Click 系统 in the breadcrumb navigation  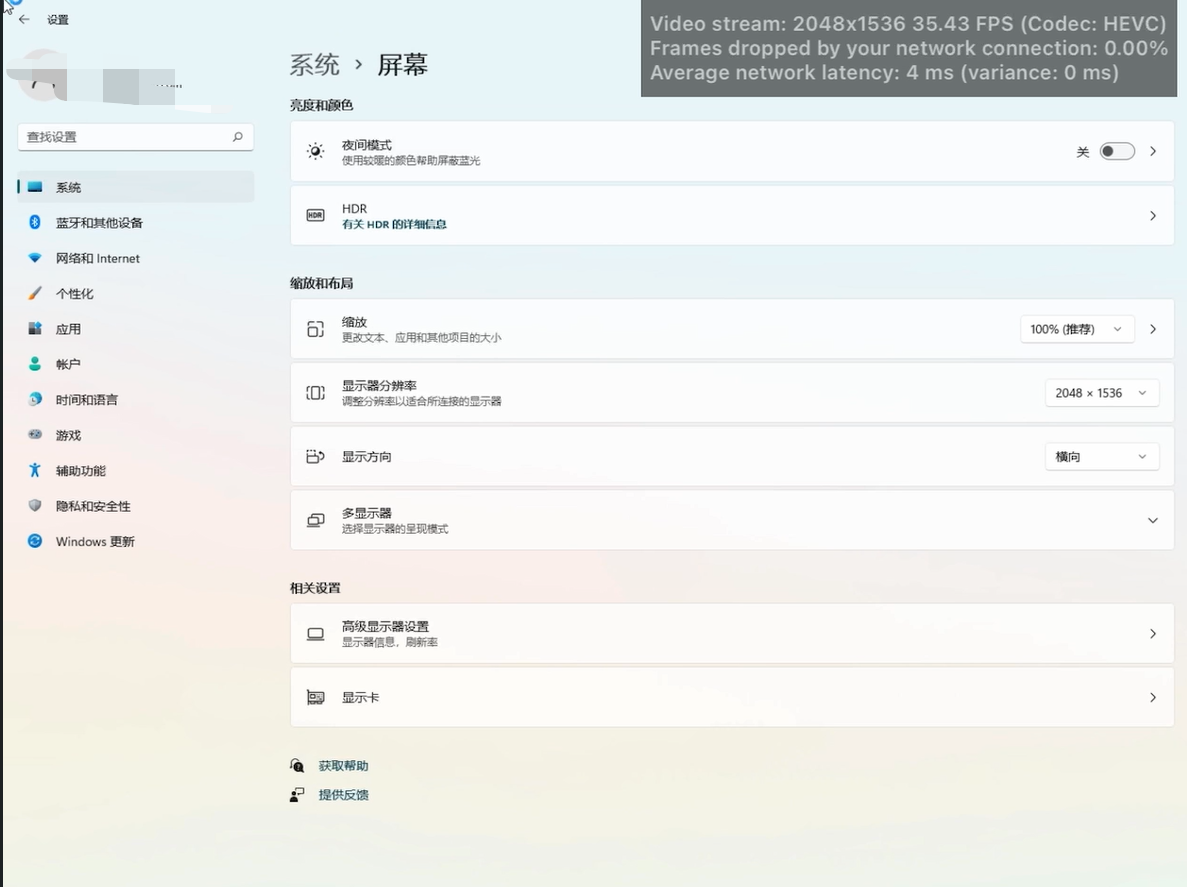click(315, 64)
